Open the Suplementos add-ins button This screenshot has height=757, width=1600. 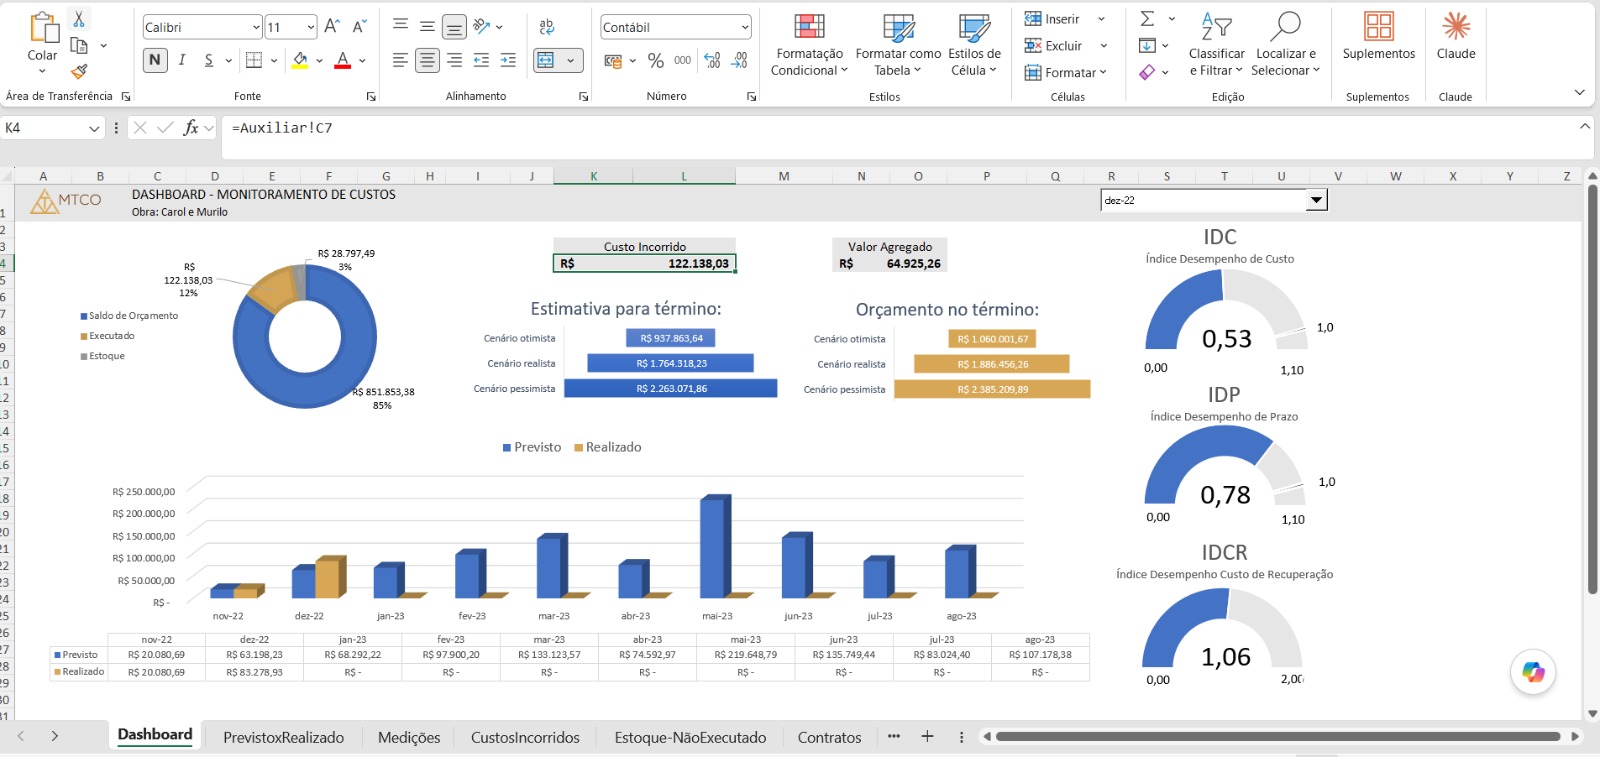click(x=1379, y=36)
